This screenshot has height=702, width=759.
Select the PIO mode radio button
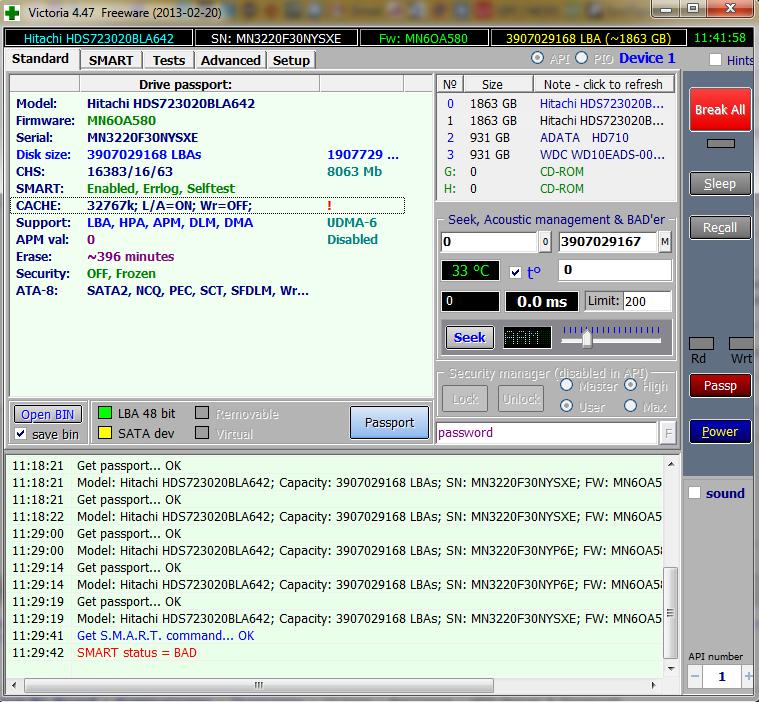click(x=581, y=58)
